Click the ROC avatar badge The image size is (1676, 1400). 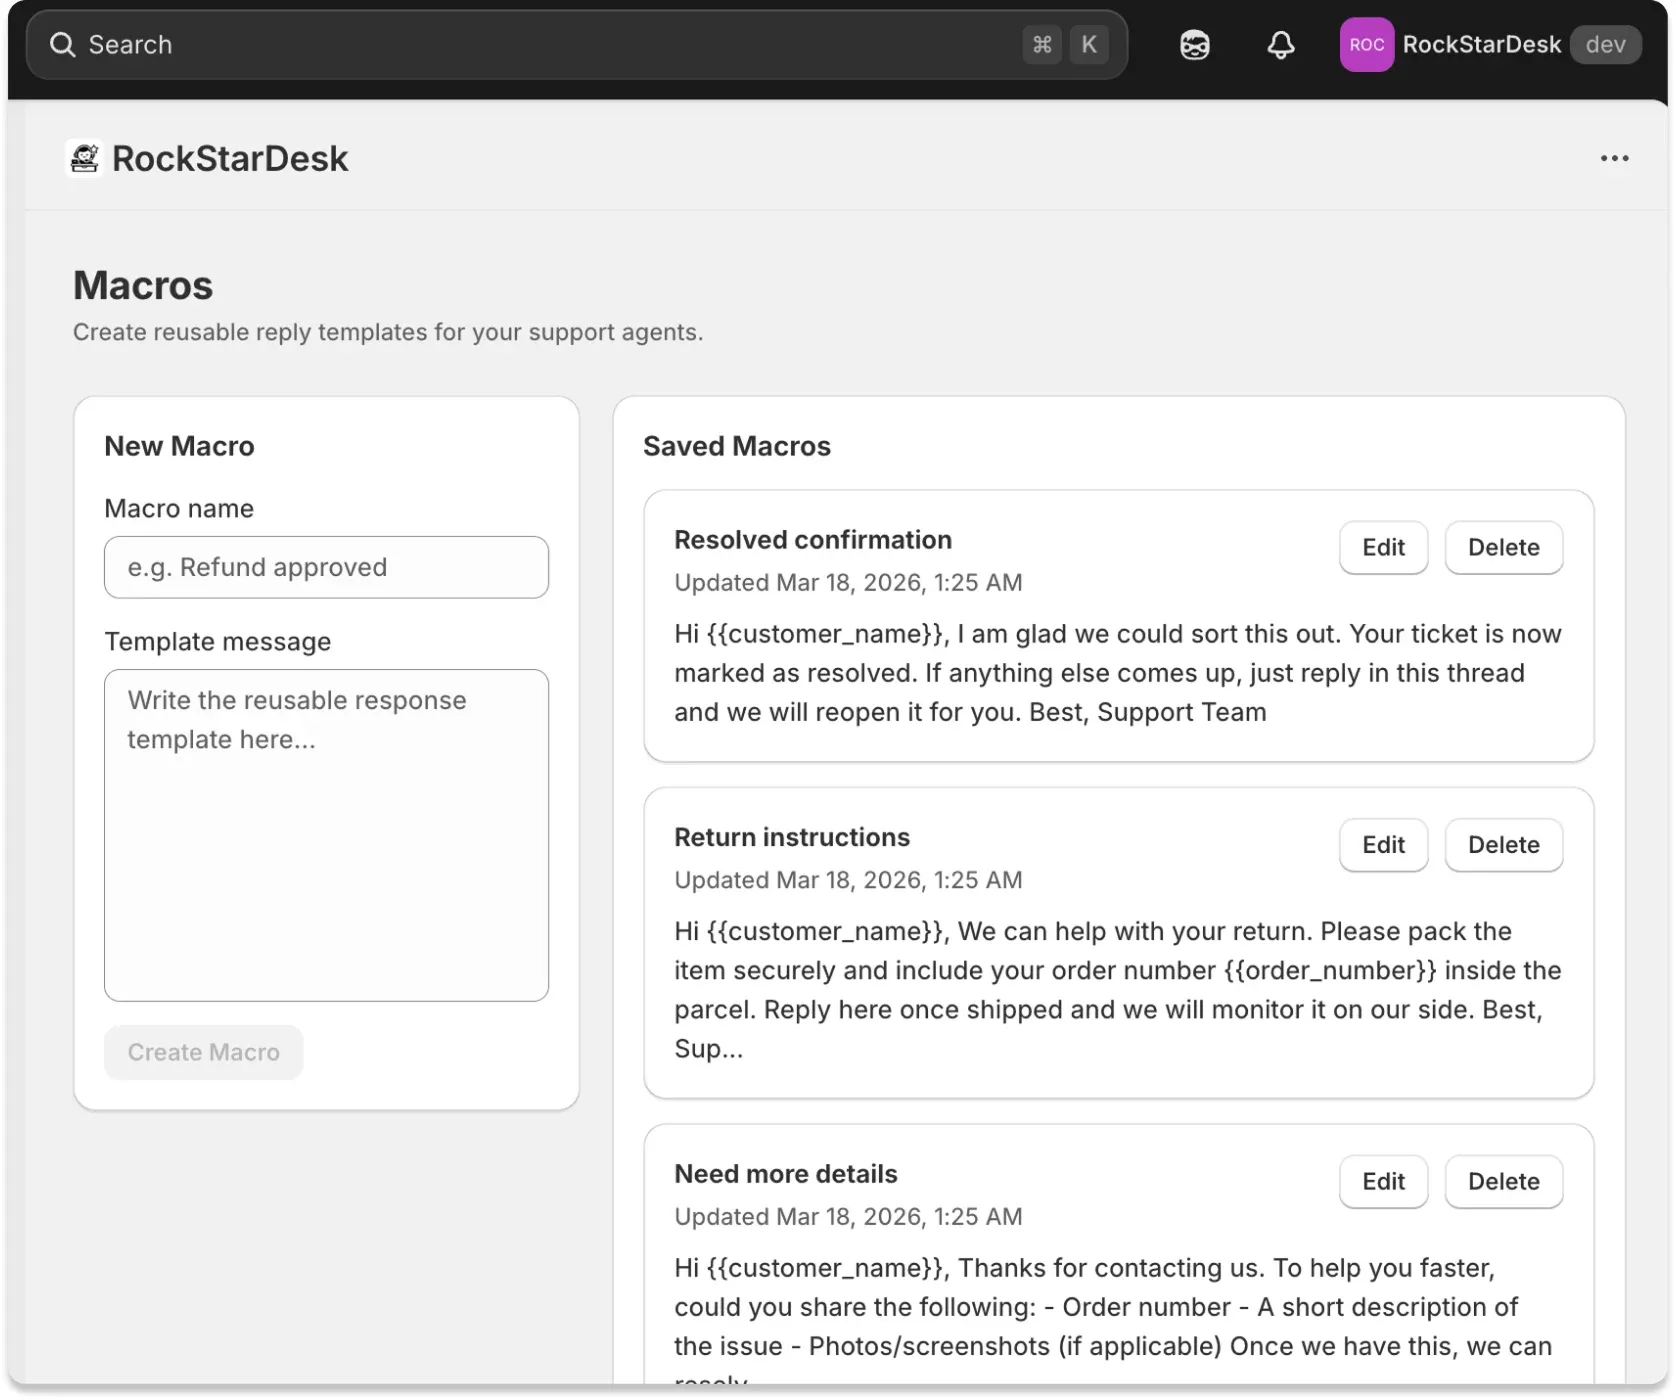[1366, 45]
